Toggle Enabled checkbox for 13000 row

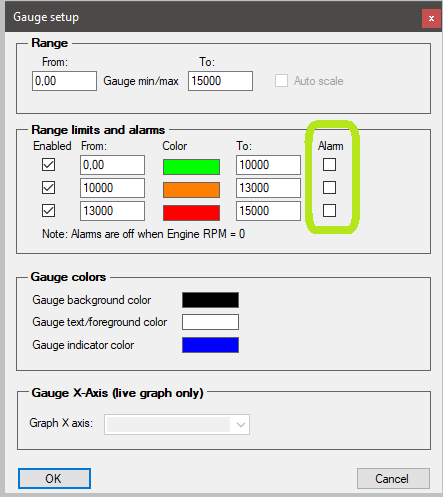(x=48, y=211)
